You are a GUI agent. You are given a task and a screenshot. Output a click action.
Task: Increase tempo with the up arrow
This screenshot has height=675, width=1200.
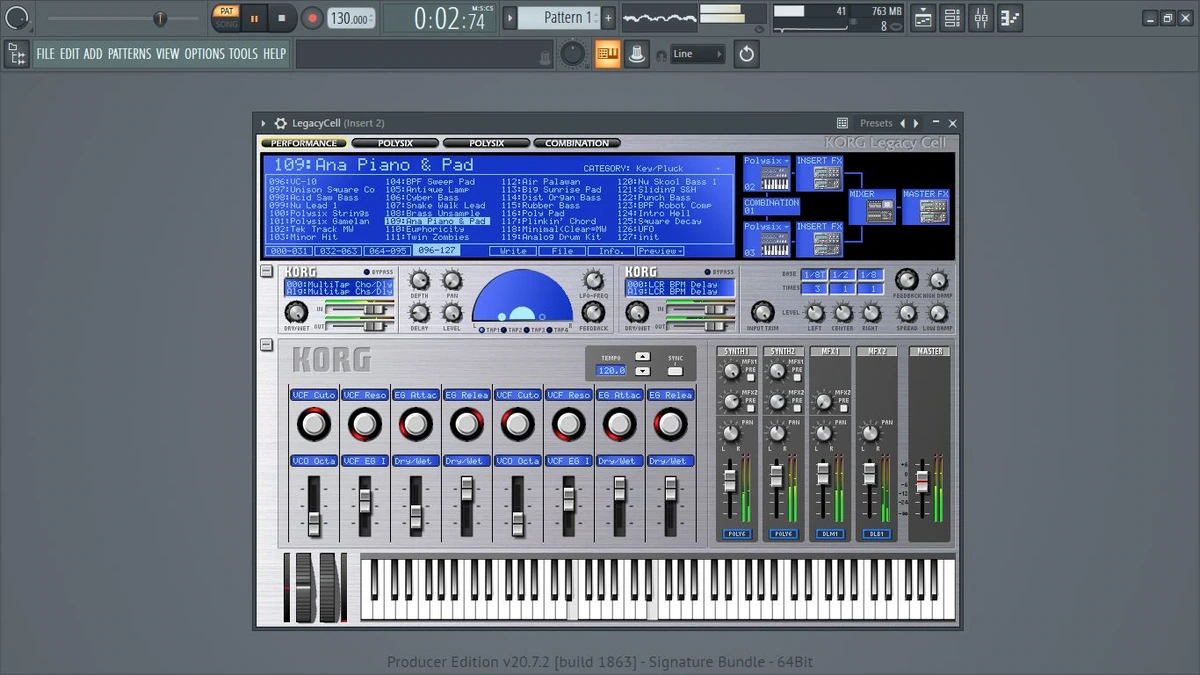(x=643, y=356)
